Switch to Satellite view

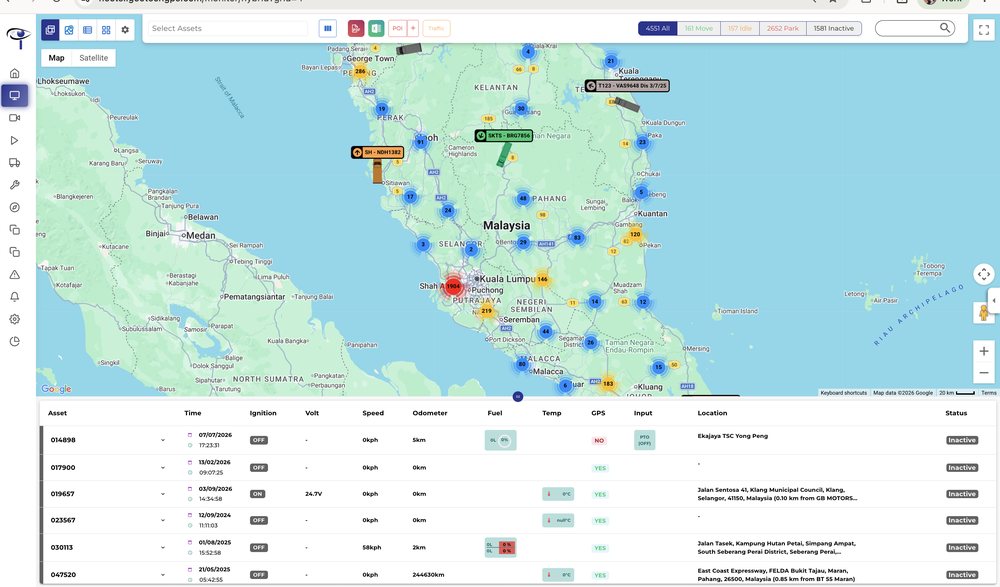(x=93, y=57)
